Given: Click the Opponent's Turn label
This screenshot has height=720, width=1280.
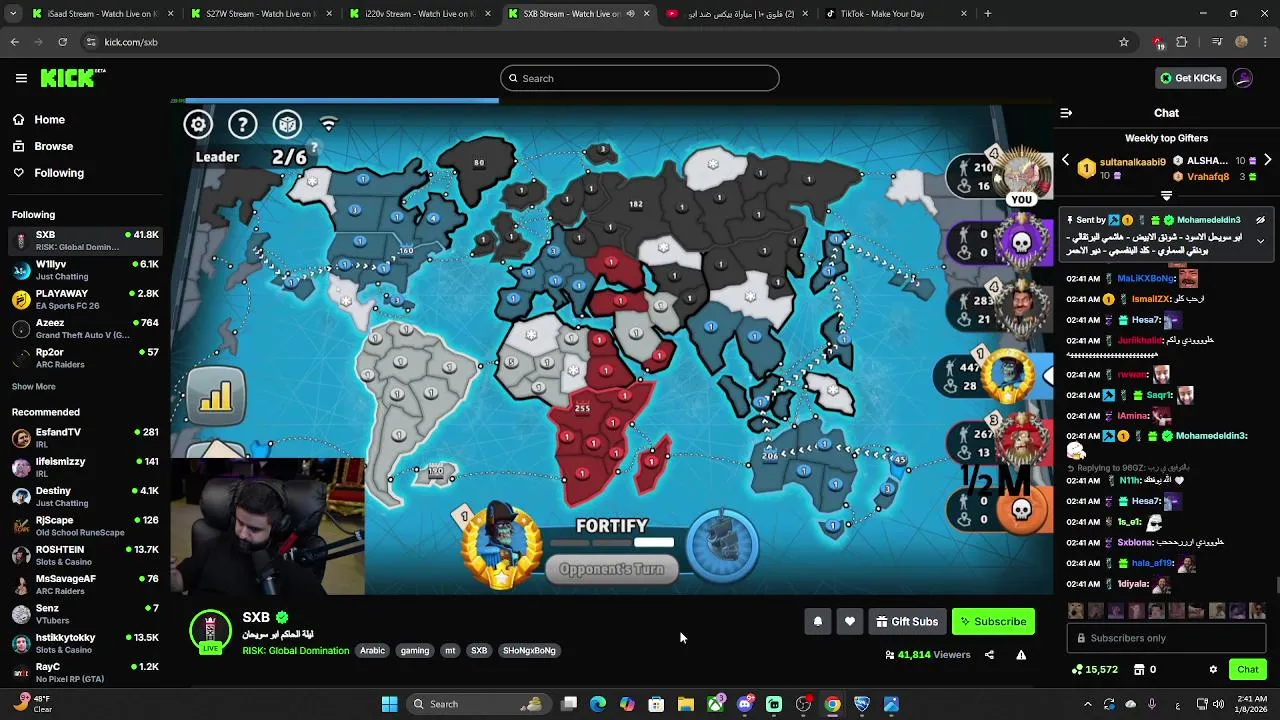Looking at the screenshot, I should 611,569.
